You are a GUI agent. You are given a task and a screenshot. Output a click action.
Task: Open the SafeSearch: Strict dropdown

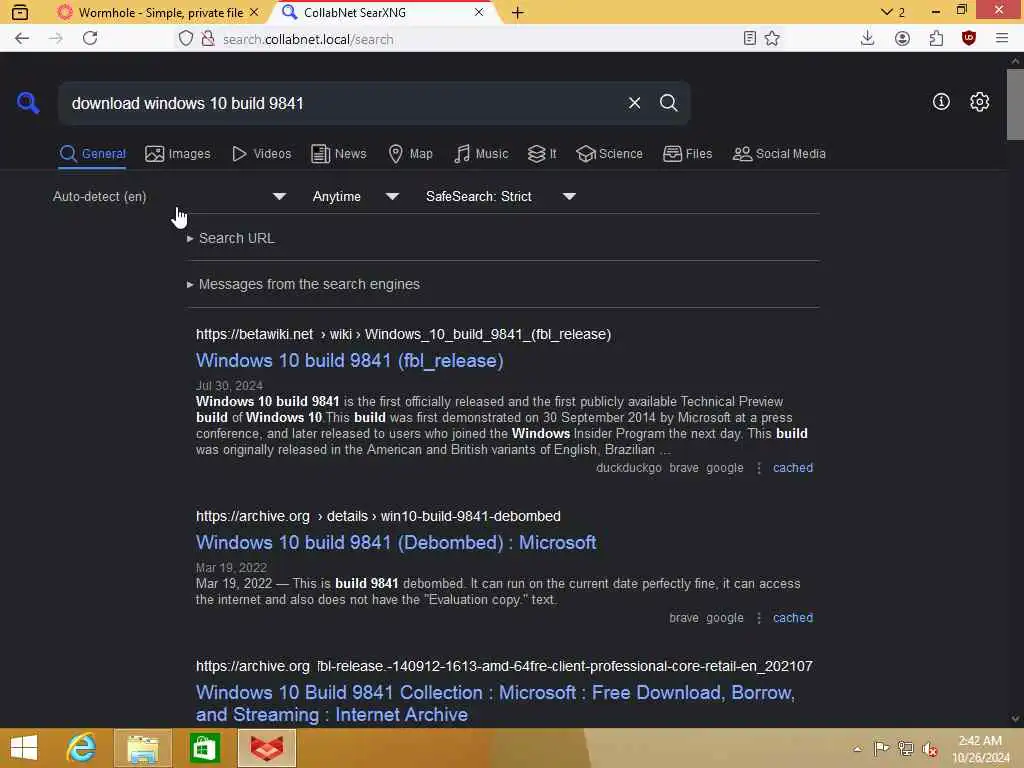click(501, 197)
